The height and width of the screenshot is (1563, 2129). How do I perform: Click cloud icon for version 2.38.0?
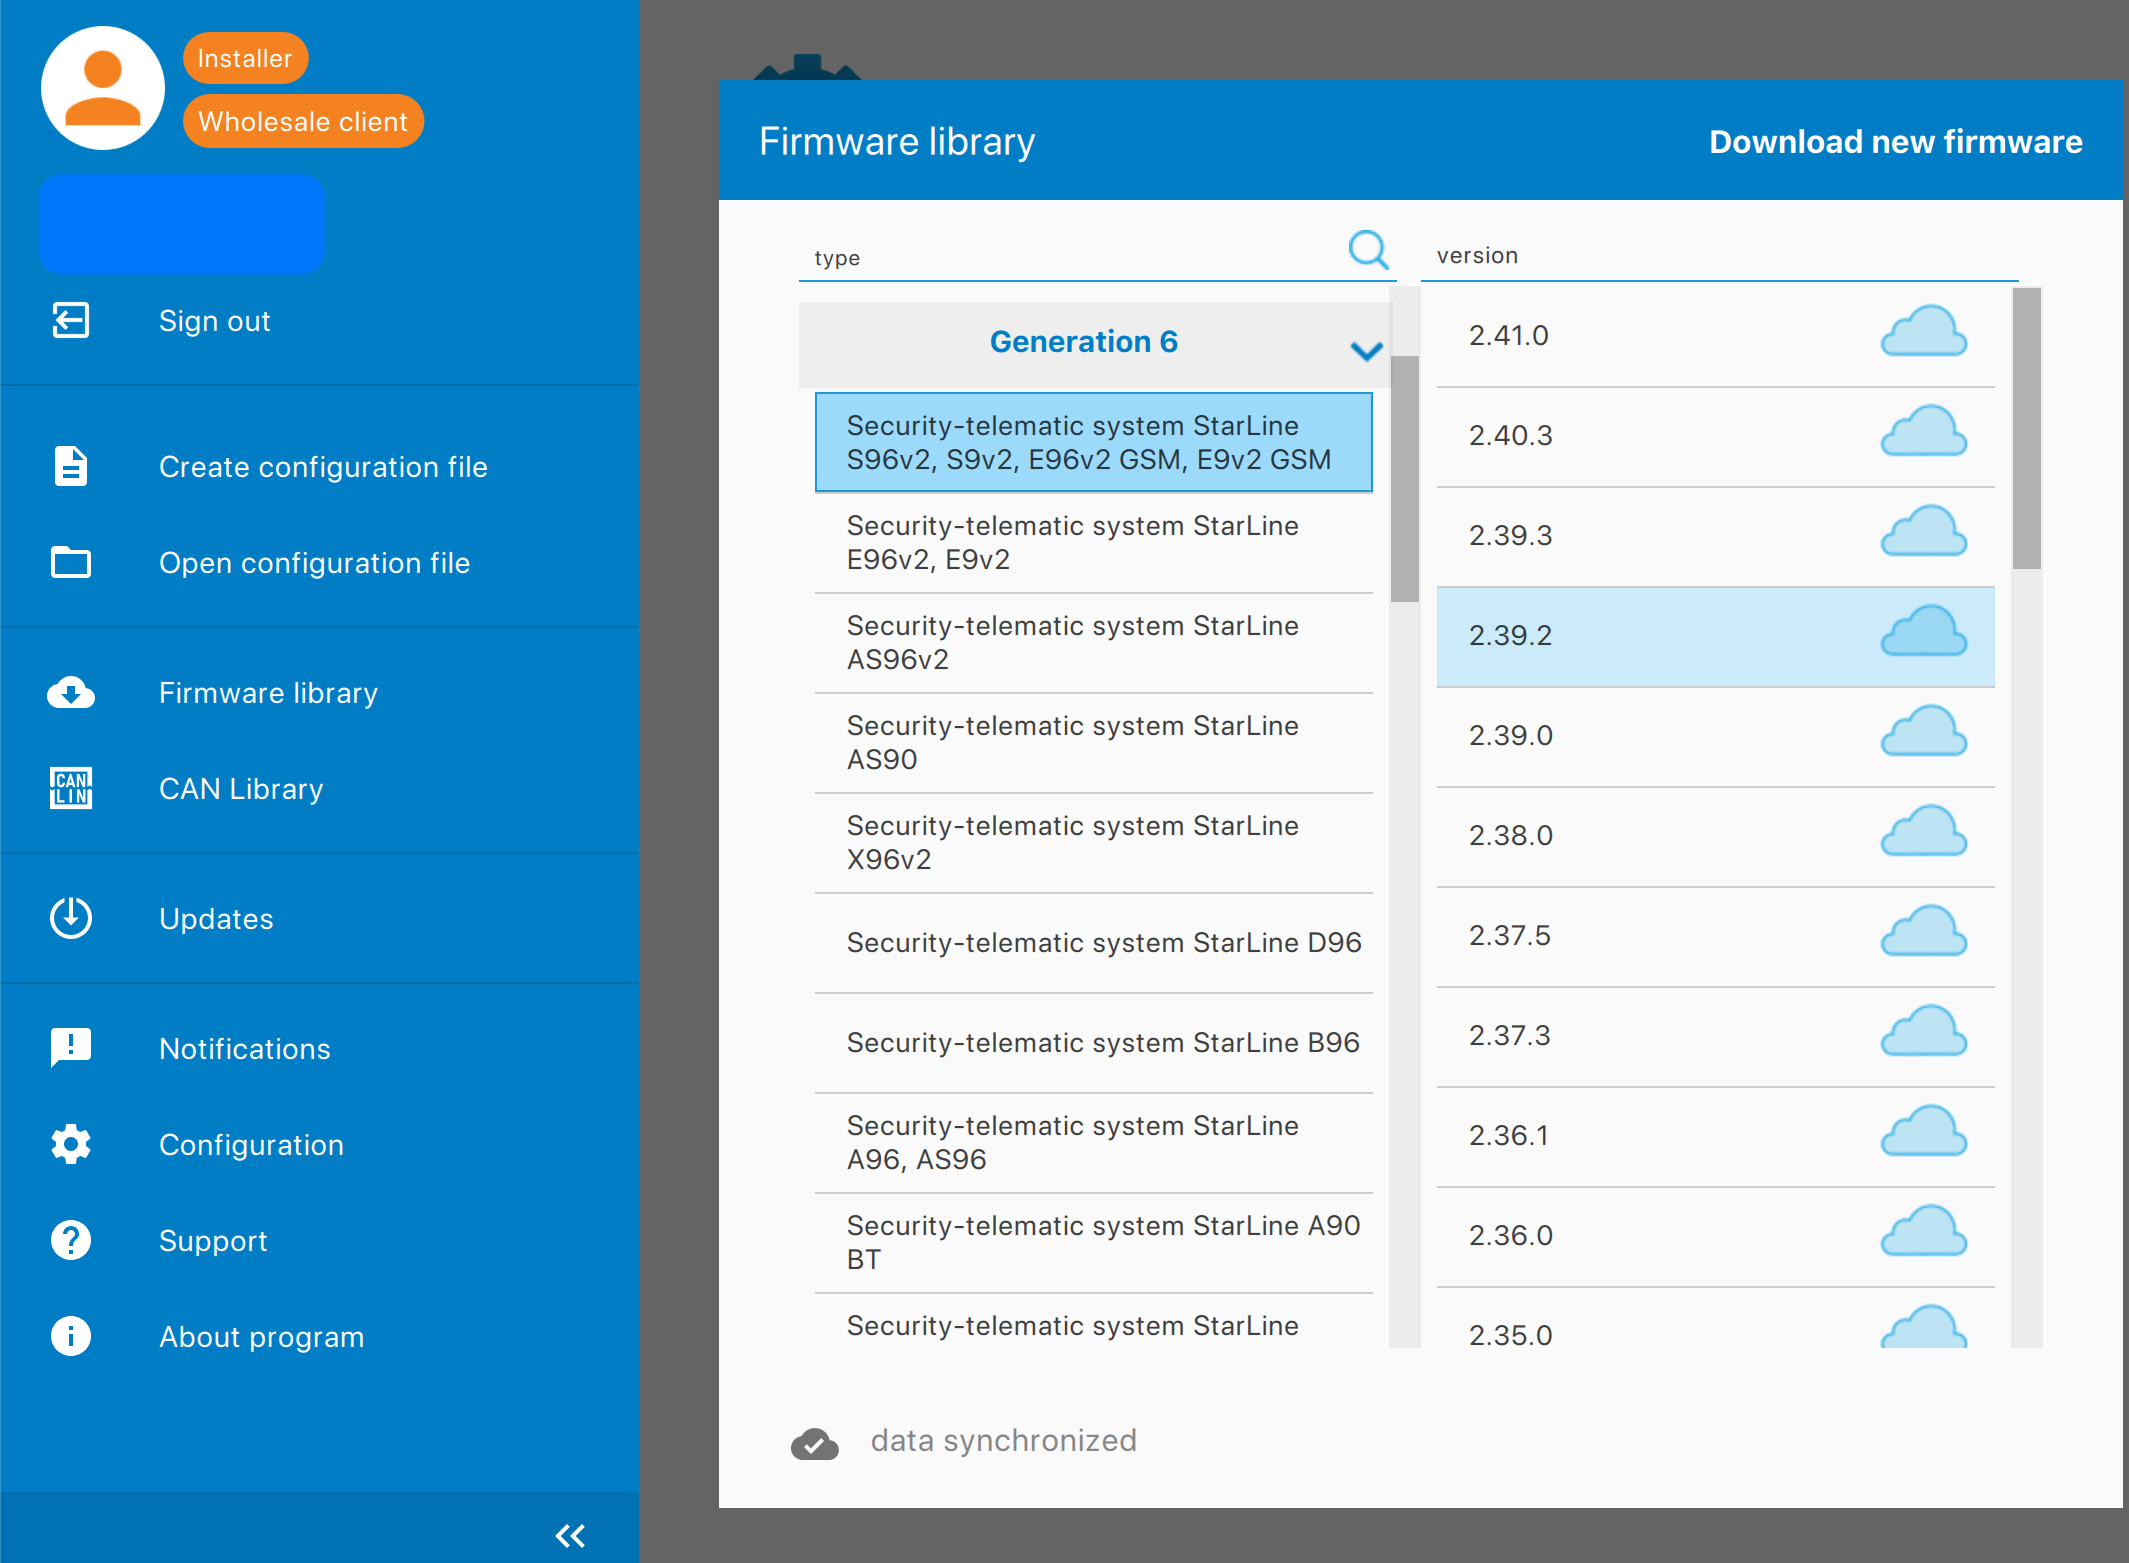coord(1923,833)
